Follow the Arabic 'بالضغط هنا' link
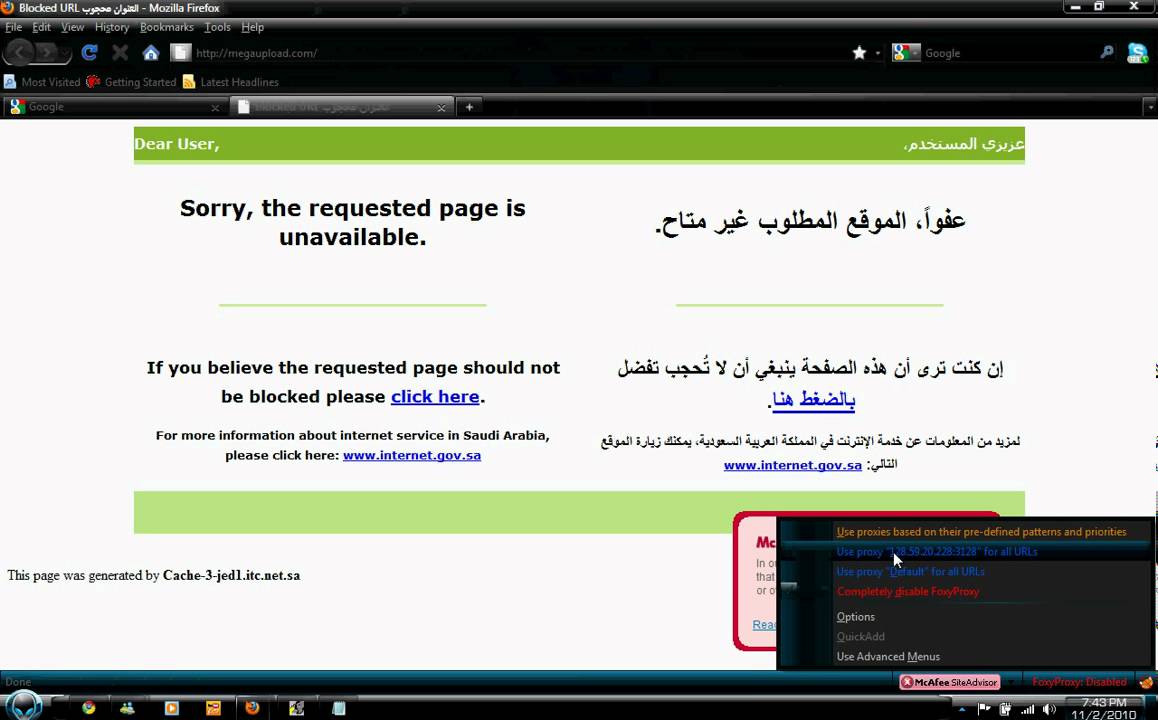Viewport: 1158px width, 720px height. [x=813, y=400]
